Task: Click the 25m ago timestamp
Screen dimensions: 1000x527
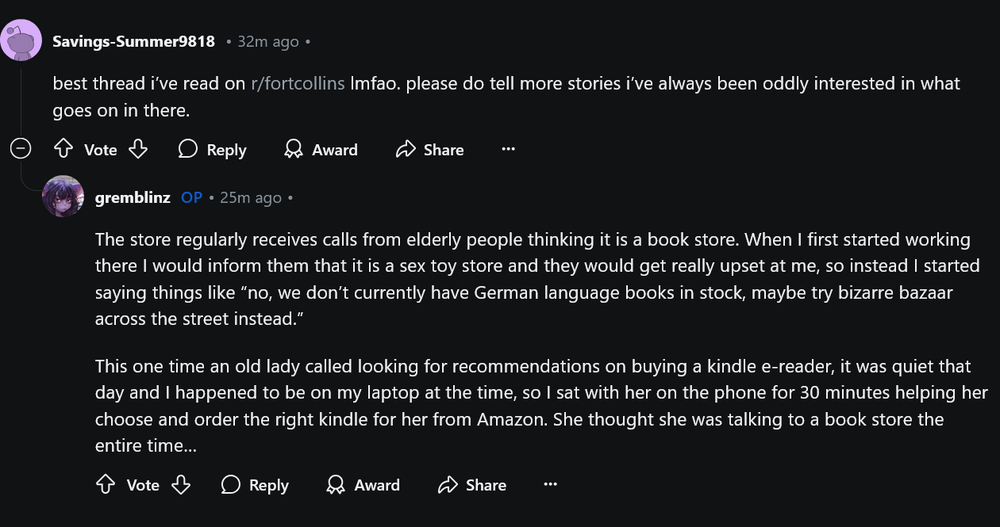Action: click(x=250, y=197)
